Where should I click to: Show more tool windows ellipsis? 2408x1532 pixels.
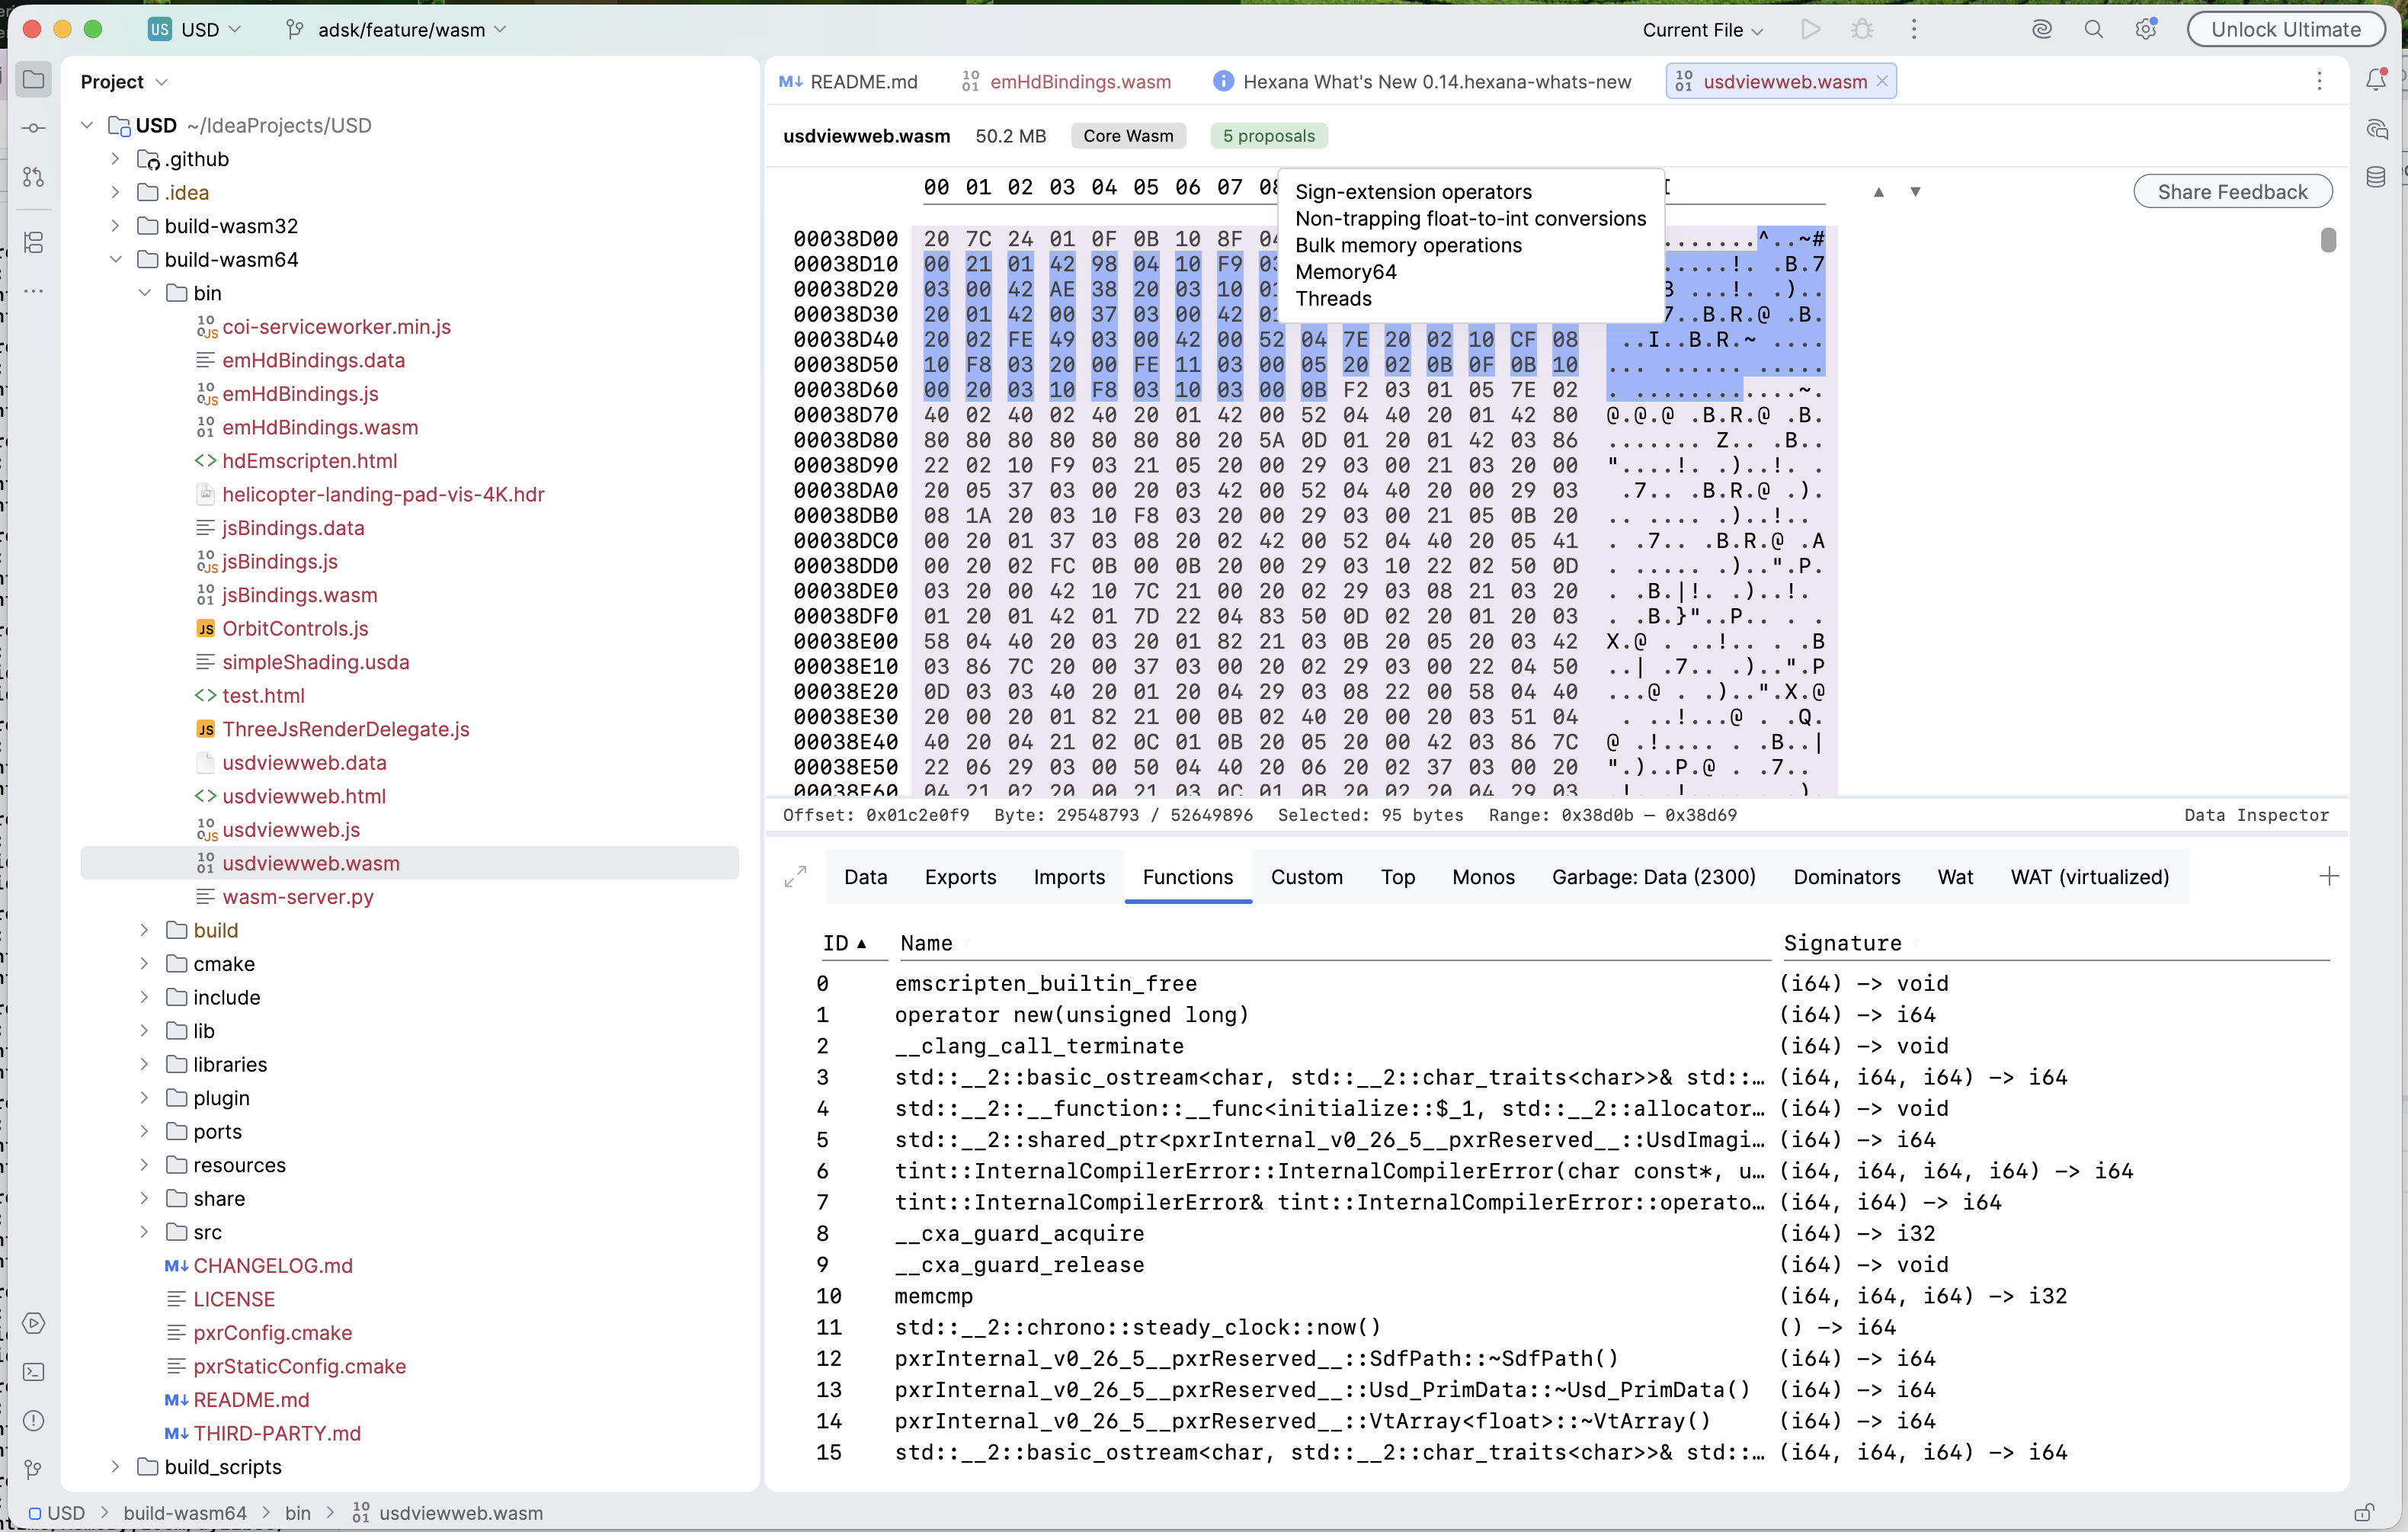(x=33, y=291)
